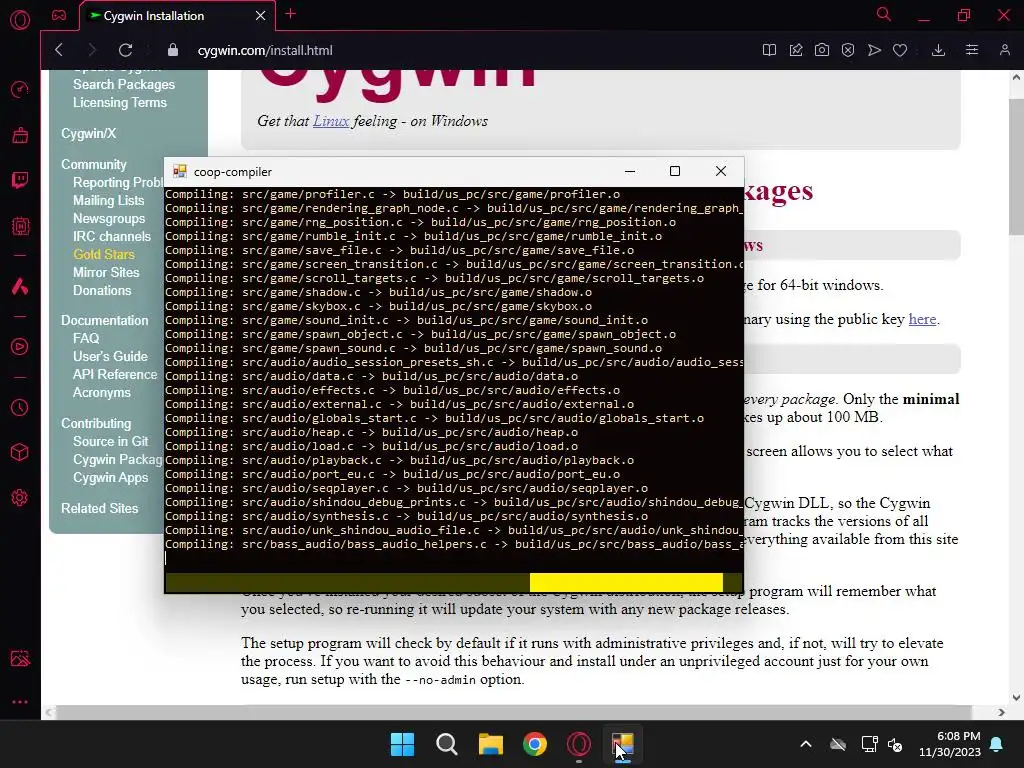Click the send/flow arrow icon
The image size is (1024, 768).
874,50
